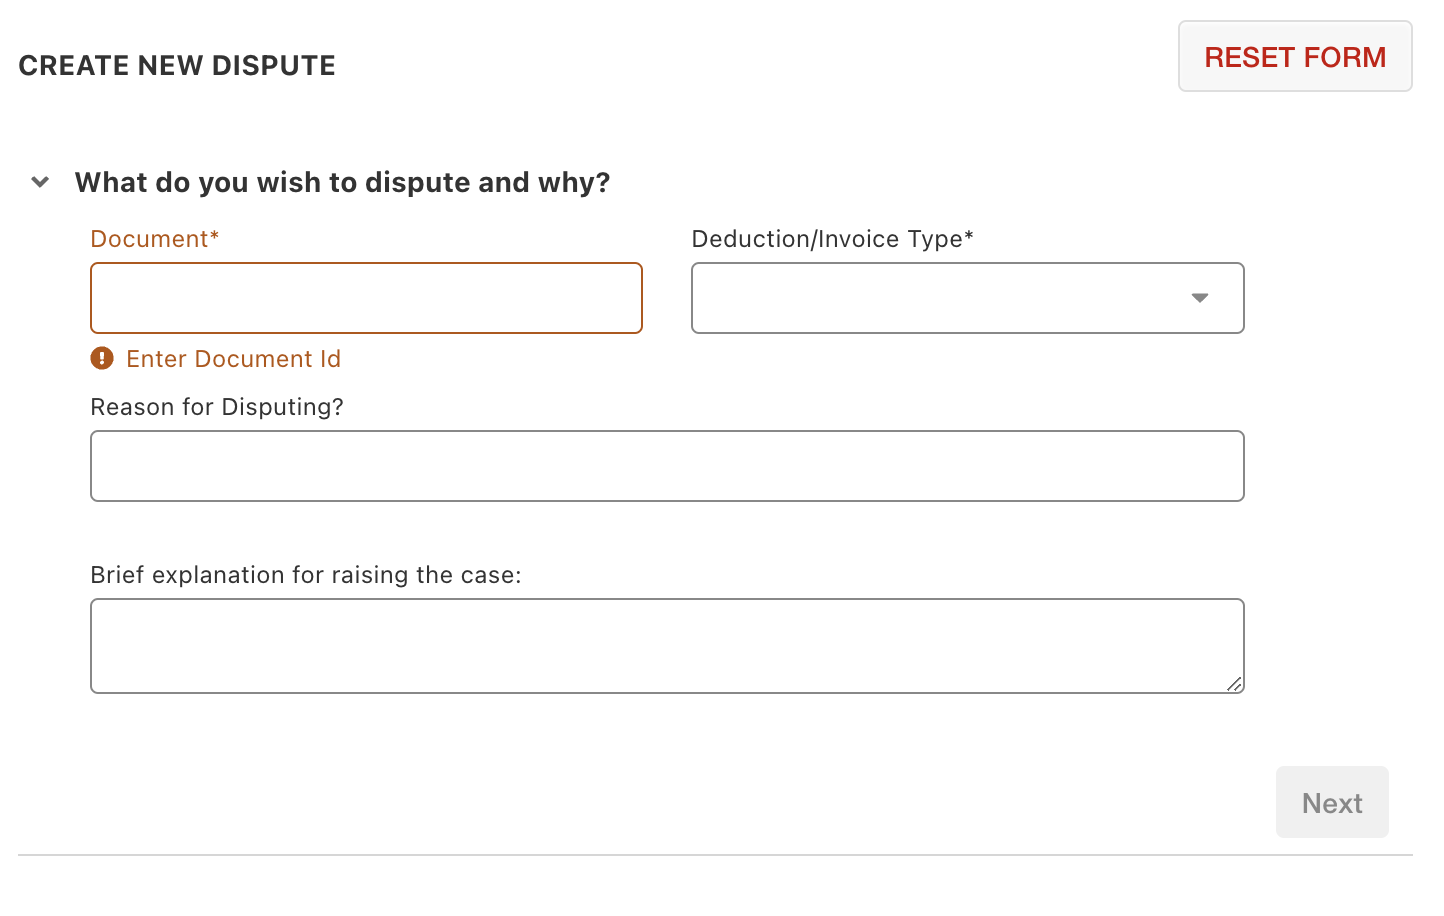
Task: Click the RESET FORM button
Action: [1295, 57]
